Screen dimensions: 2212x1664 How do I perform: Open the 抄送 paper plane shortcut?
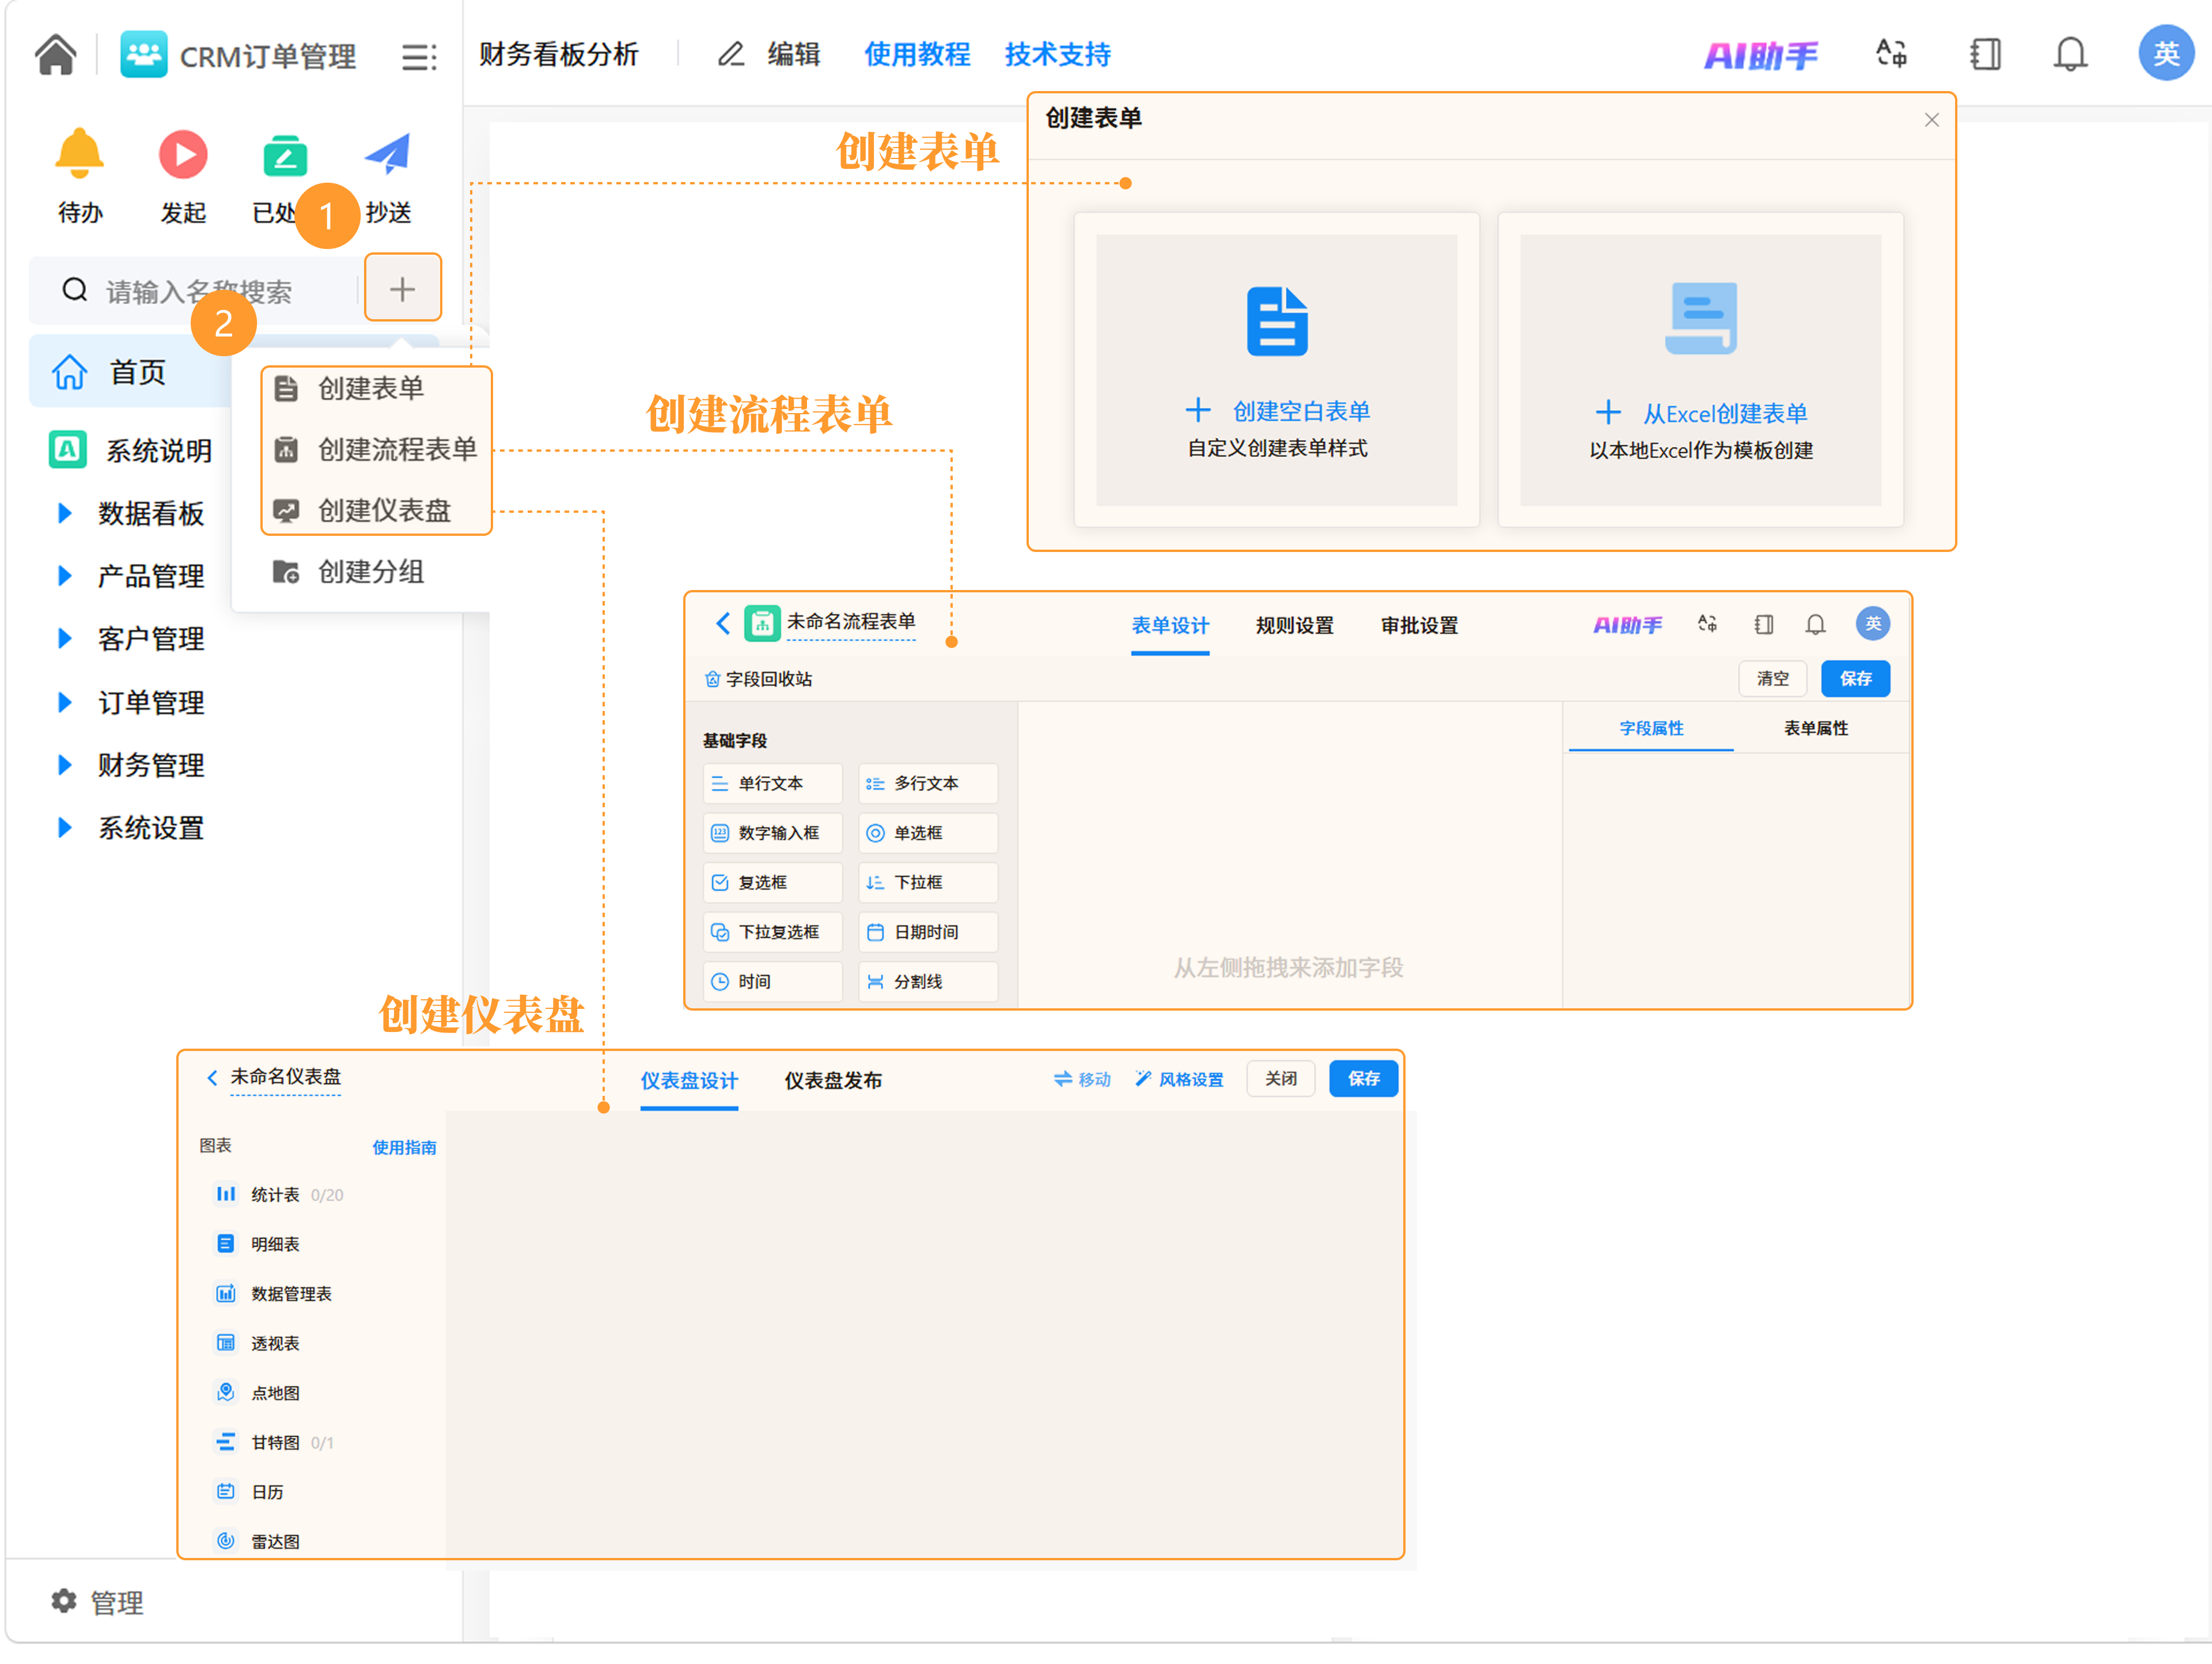[388, 154]
